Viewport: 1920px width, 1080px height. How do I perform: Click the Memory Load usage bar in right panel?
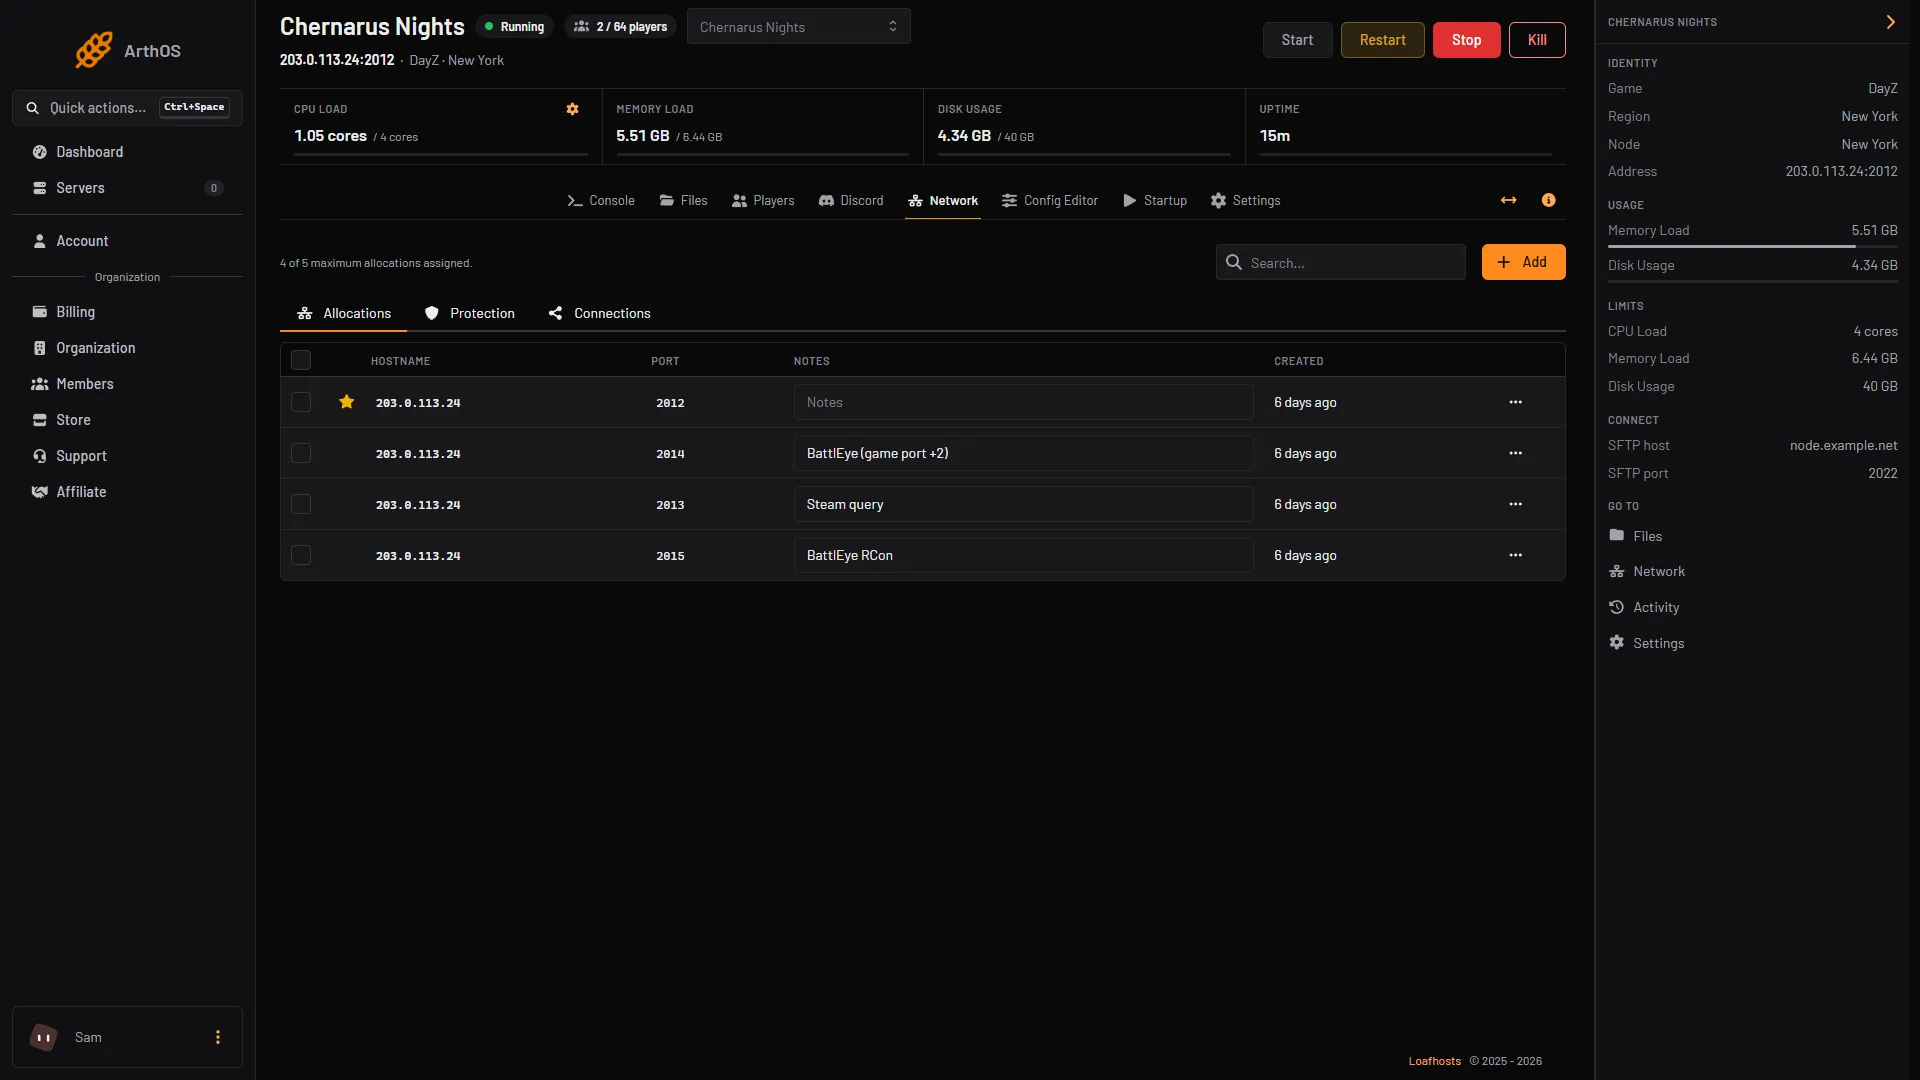point(1752,246)
